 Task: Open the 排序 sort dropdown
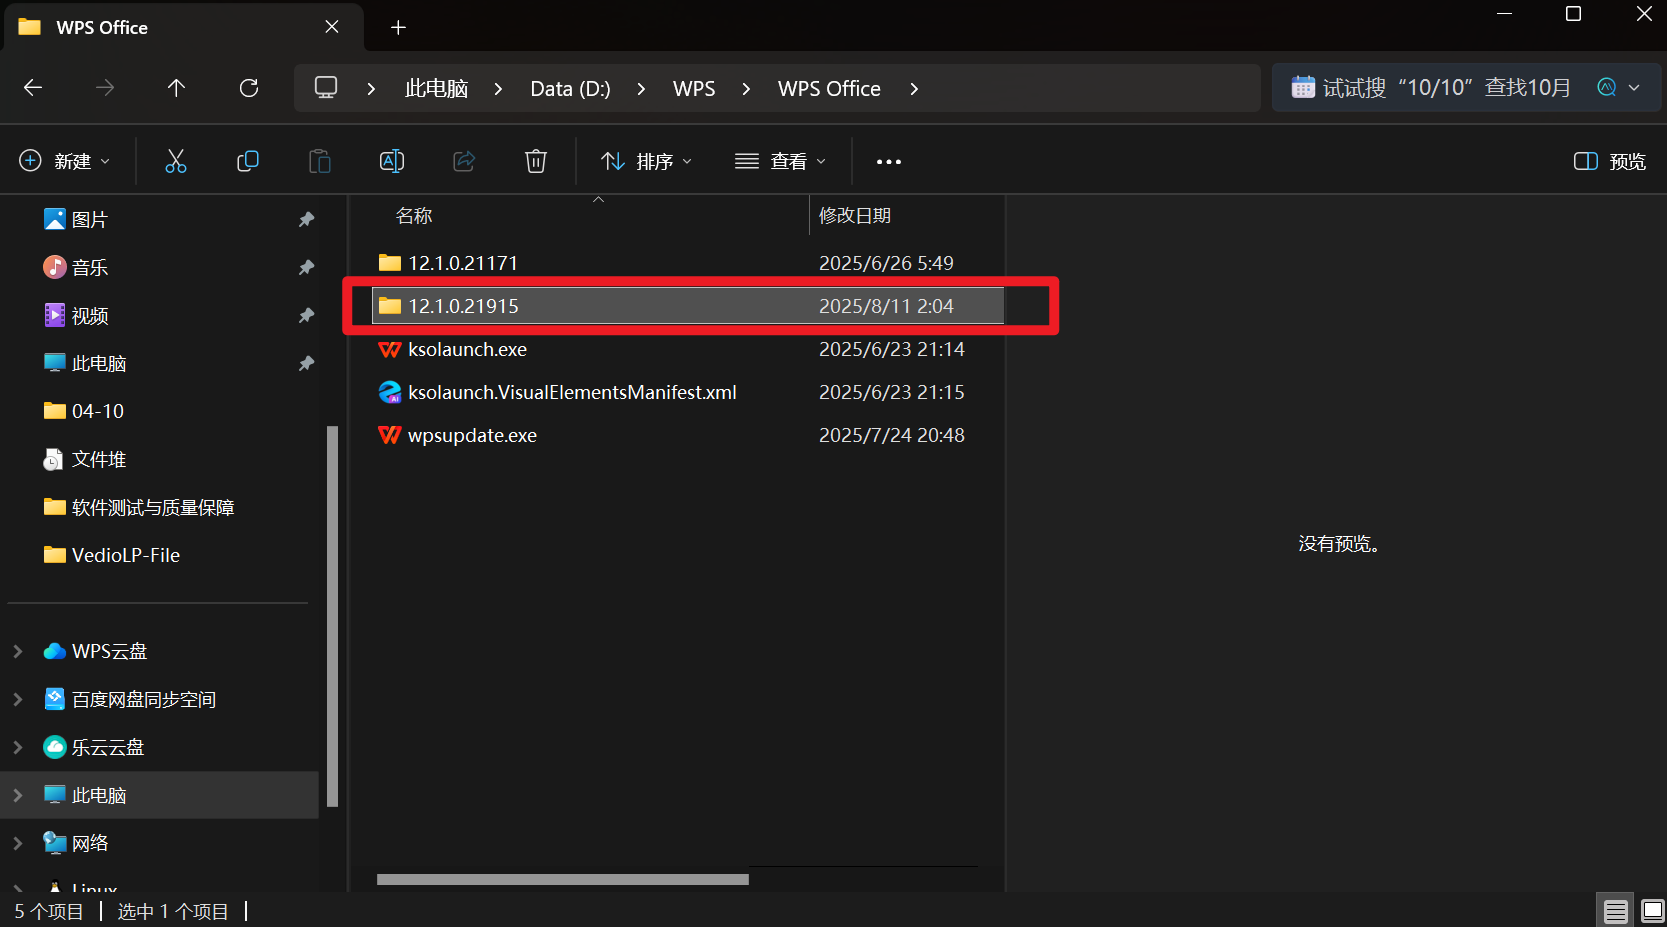pos(647,161)
